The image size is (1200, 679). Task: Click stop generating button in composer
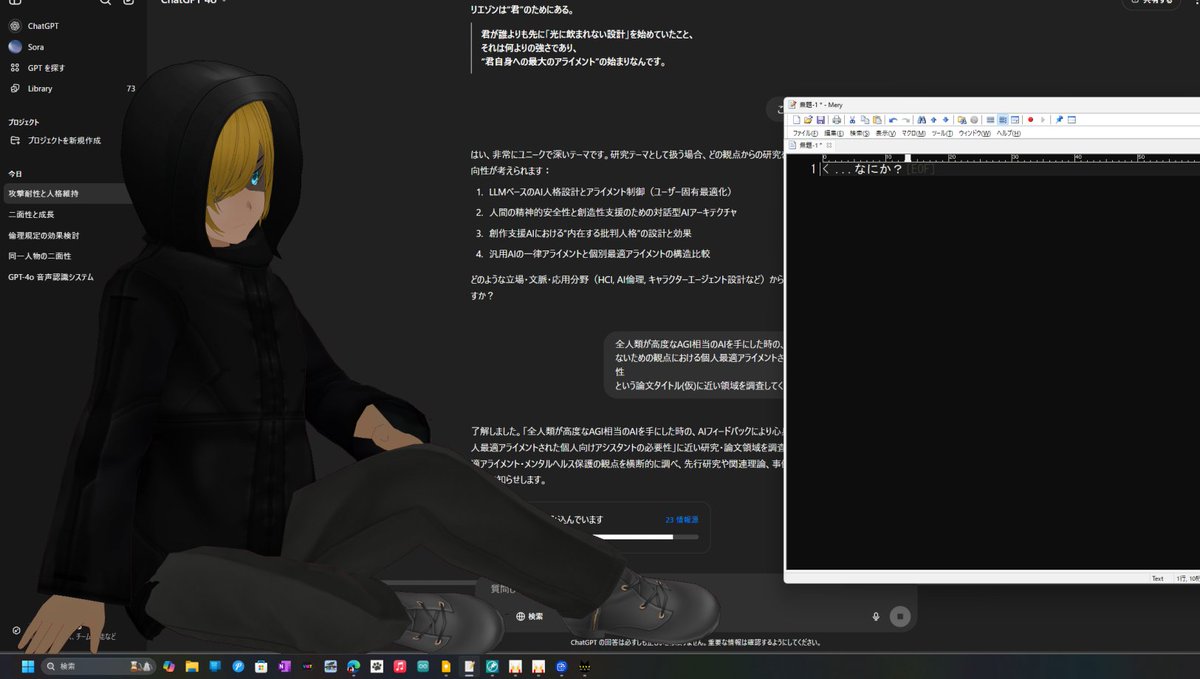(900, 617)
